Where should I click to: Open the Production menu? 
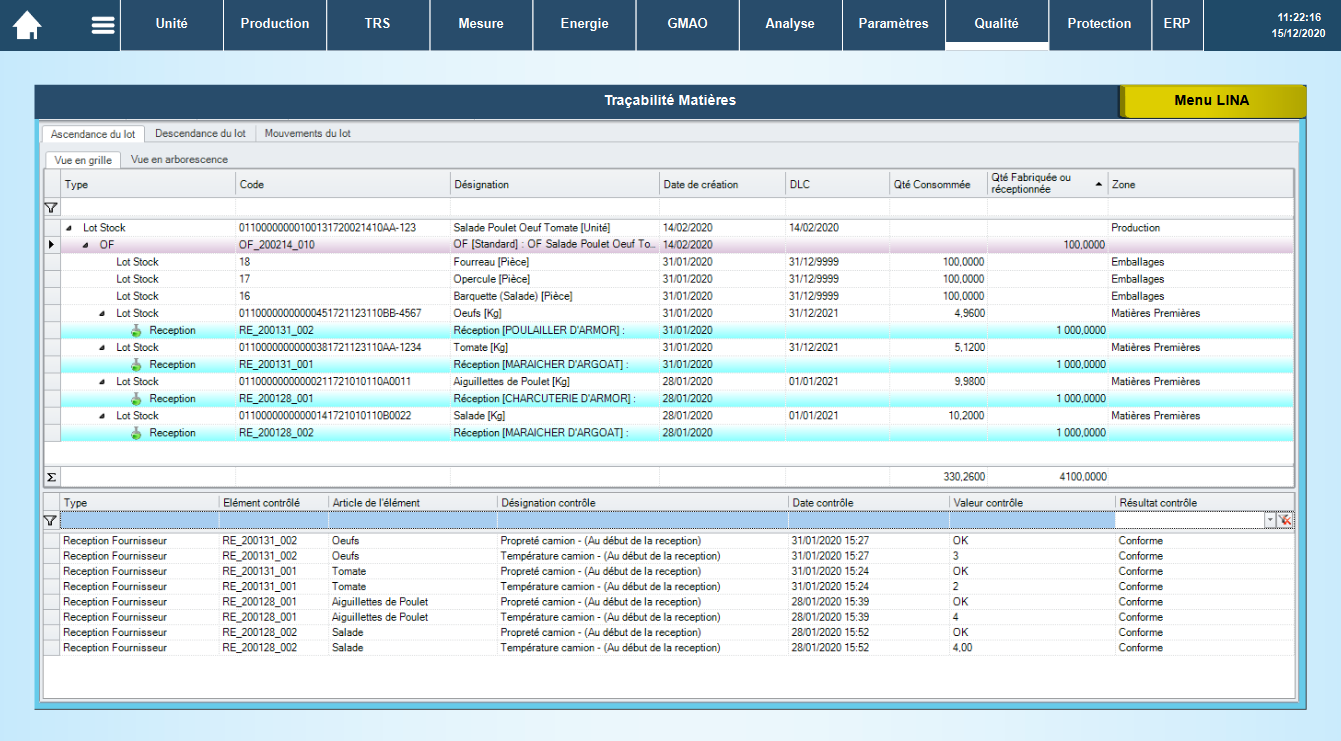pos(275,24)
